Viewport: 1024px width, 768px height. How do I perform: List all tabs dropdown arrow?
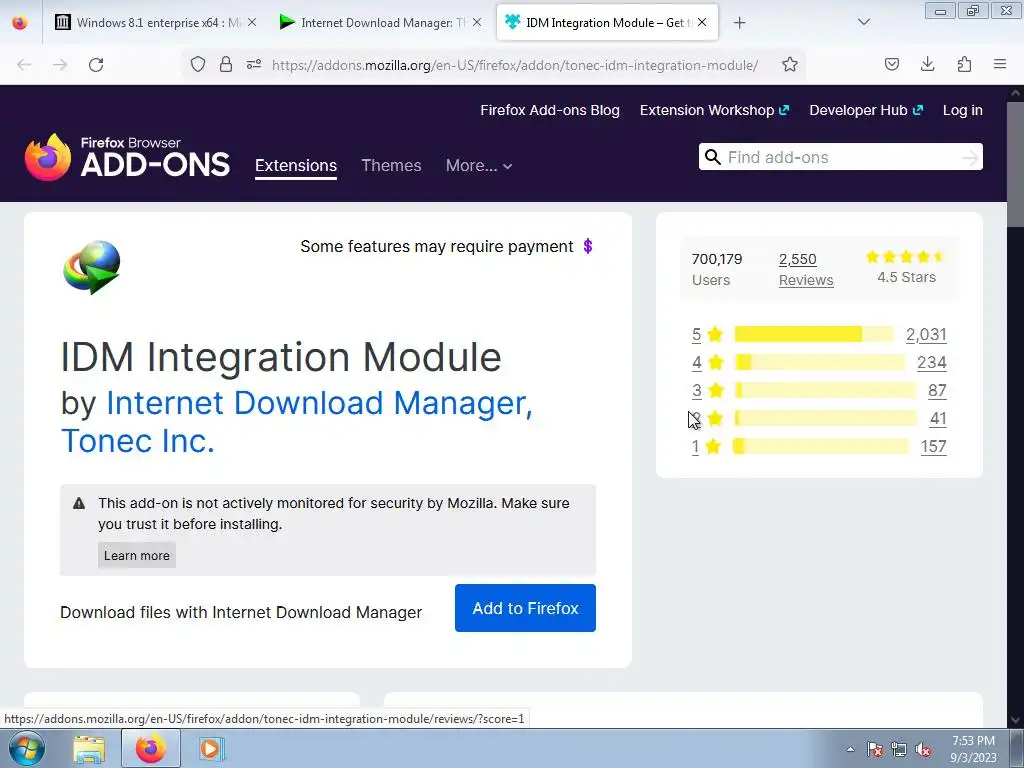[863, 22]
